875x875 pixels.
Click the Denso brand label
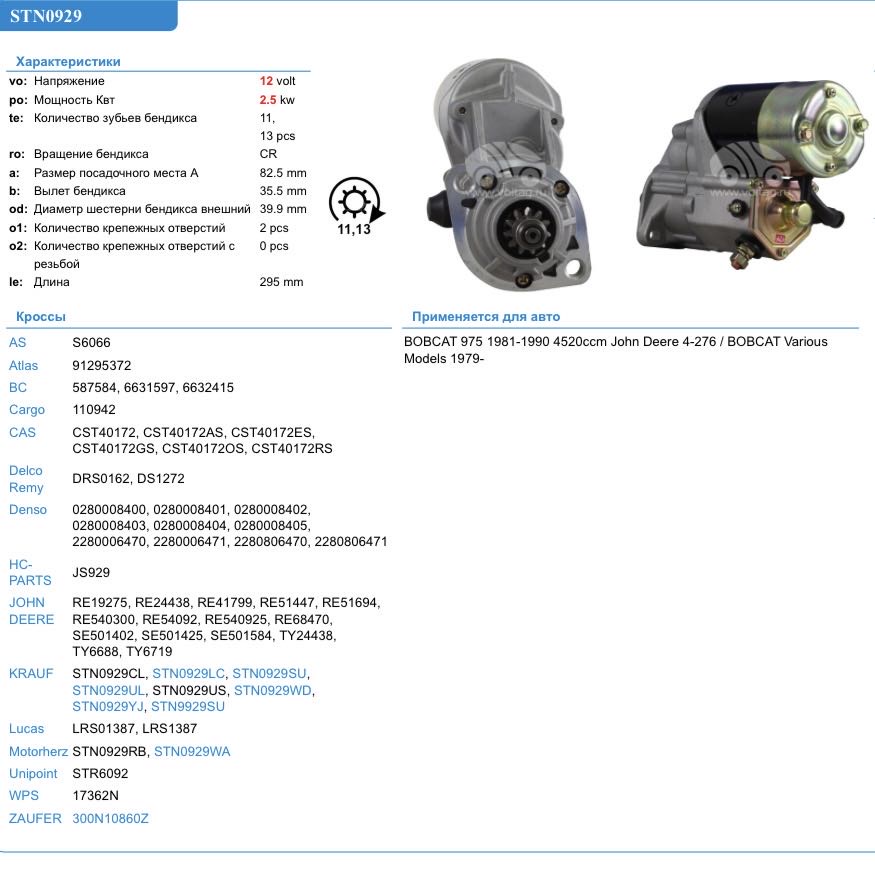tap(27, 510)
